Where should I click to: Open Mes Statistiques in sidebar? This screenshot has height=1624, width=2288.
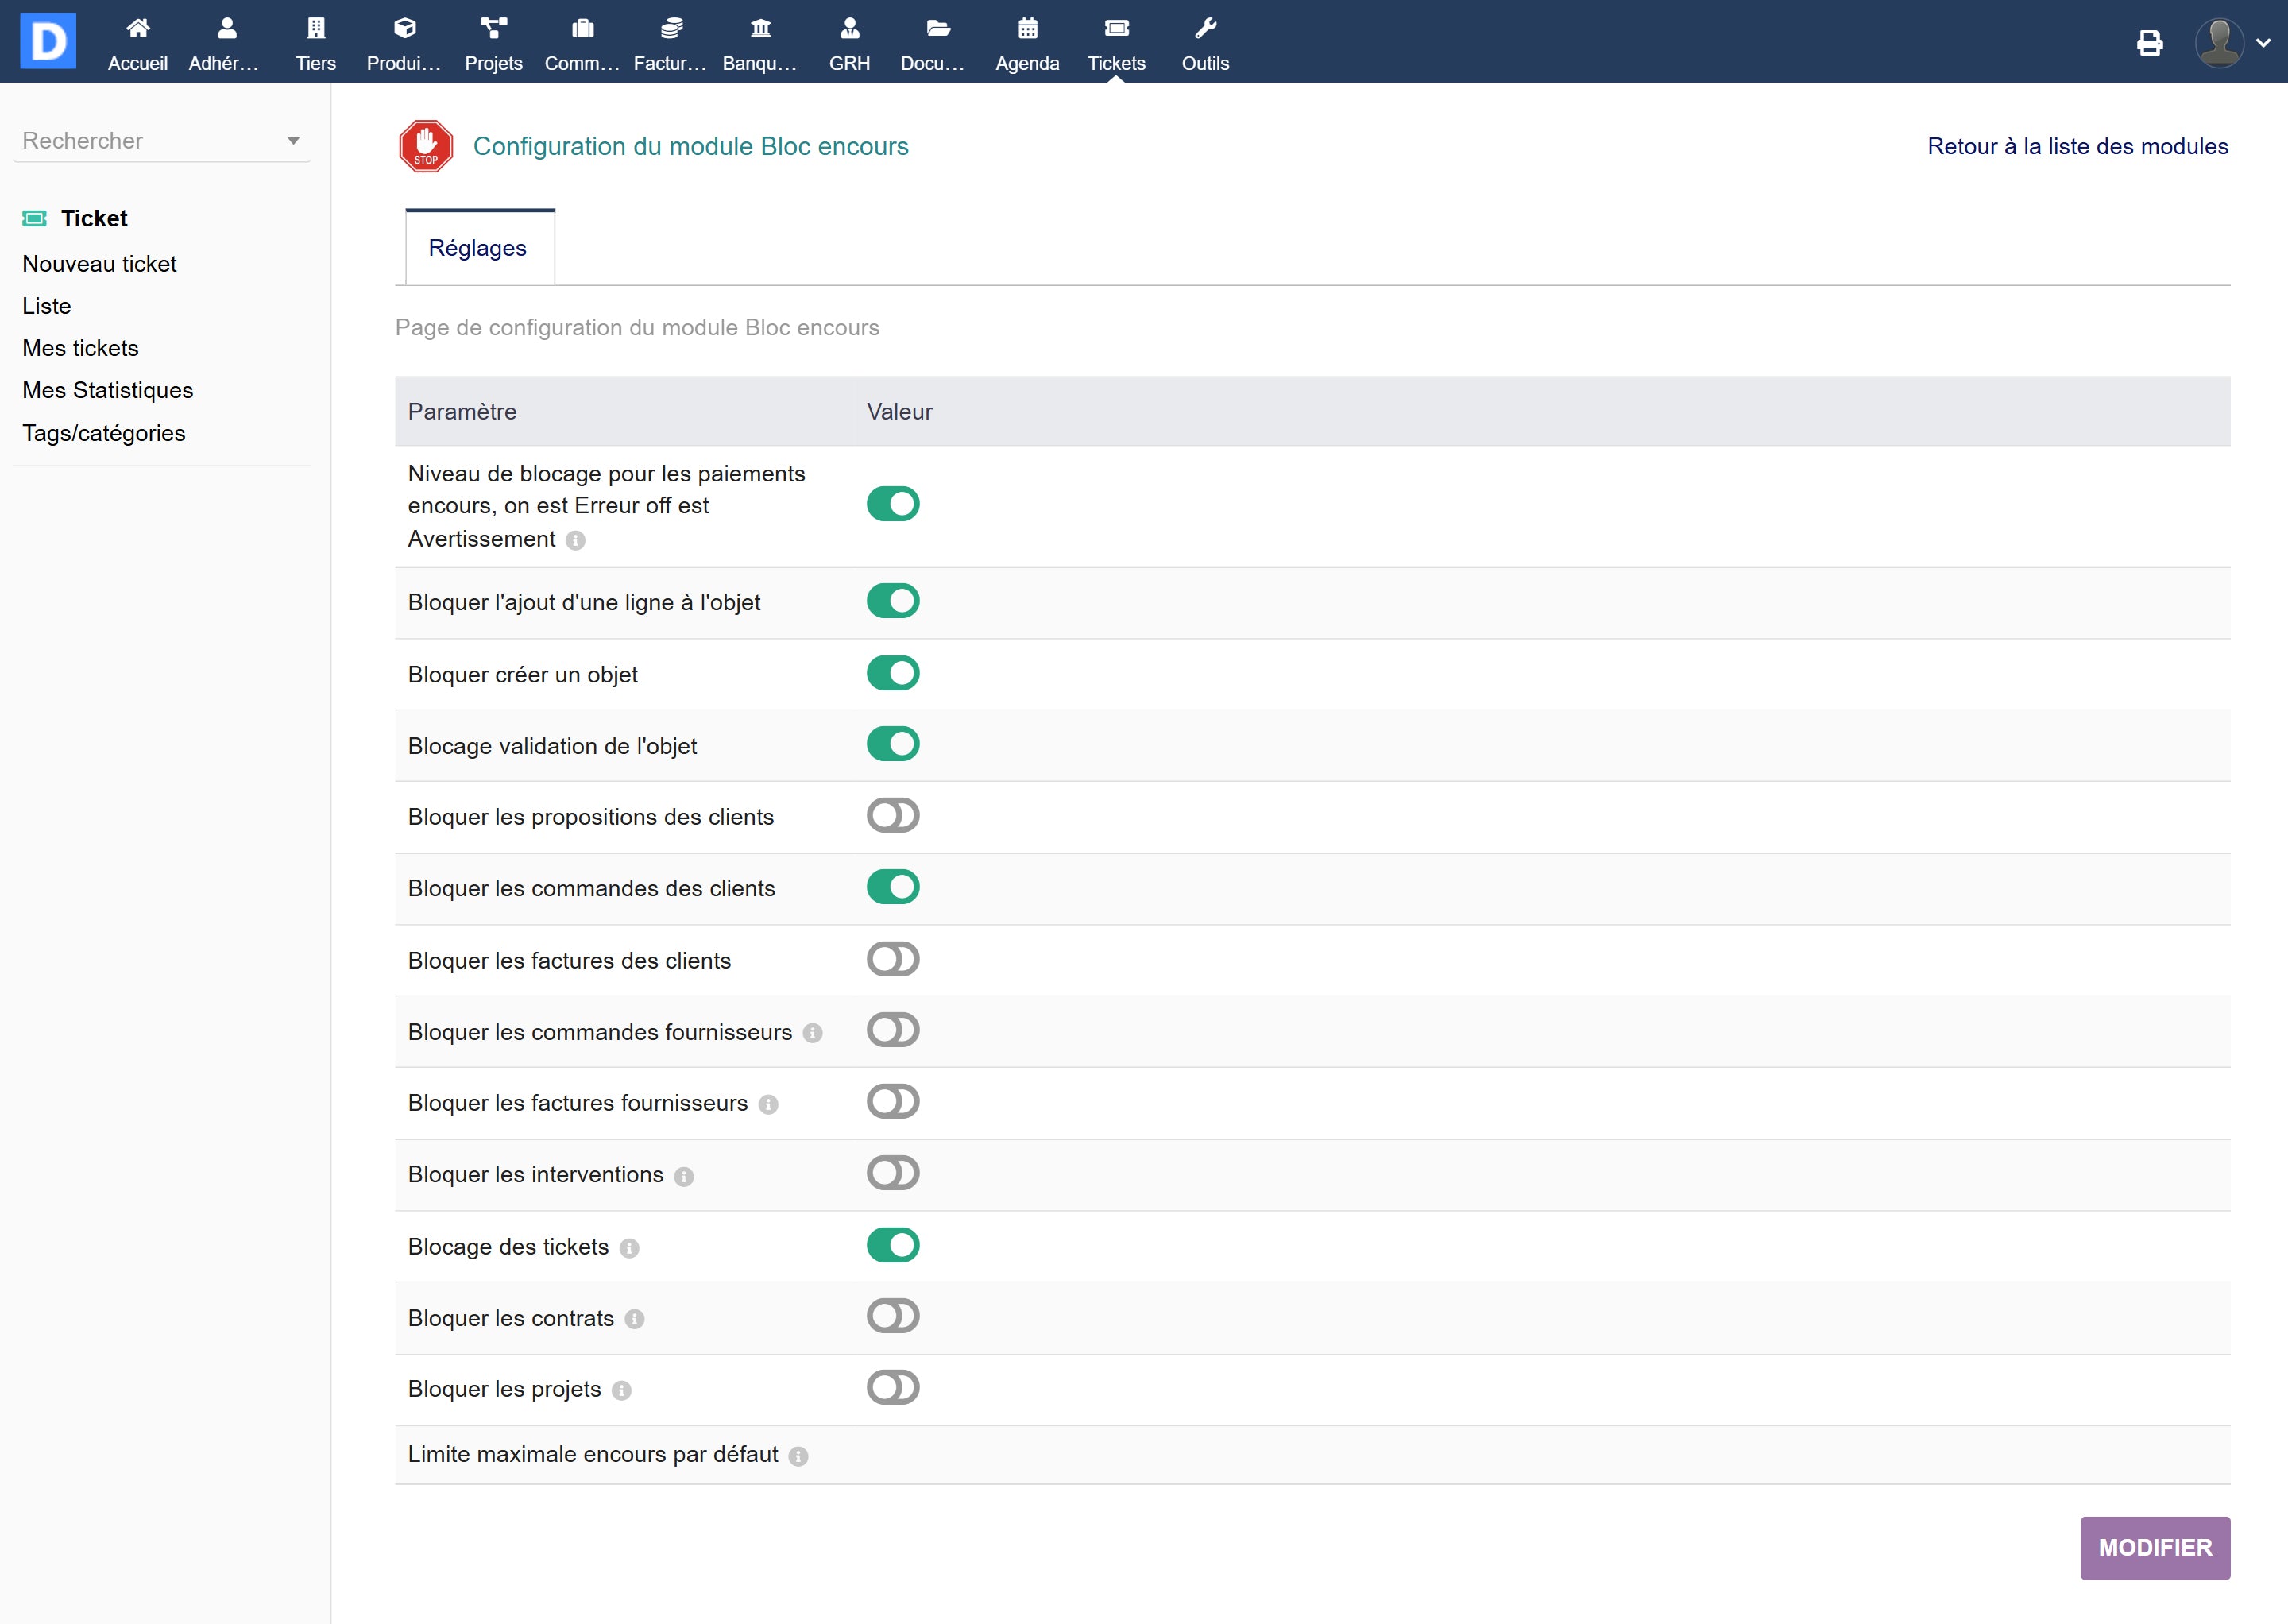108,390
